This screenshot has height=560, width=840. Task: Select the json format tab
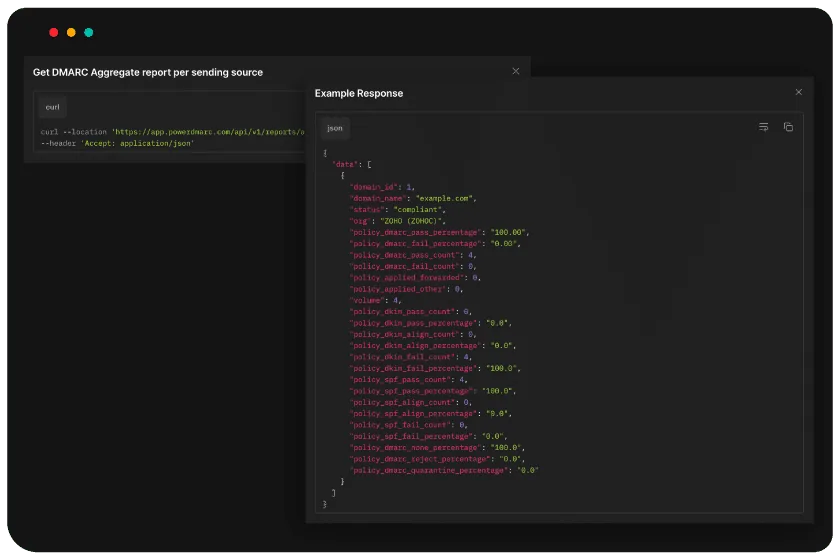(x=335, y=128)
